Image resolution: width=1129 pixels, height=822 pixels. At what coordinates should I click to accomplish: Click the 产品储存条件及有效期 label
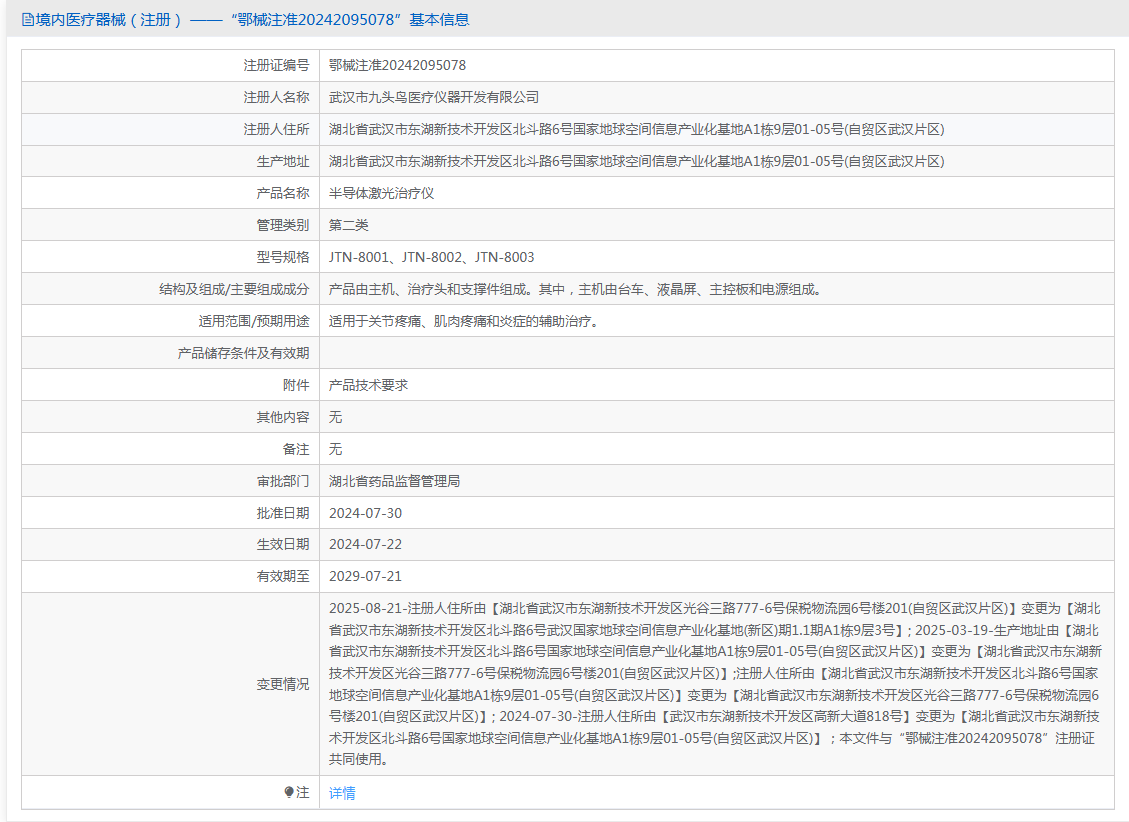243,353
